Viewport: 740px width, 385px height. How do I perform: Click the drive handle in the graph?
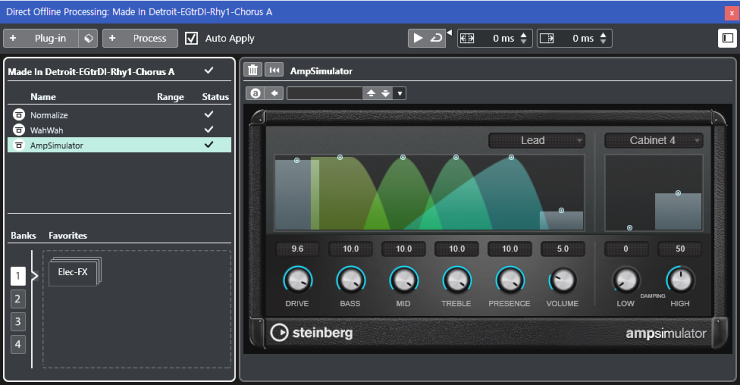297,160
